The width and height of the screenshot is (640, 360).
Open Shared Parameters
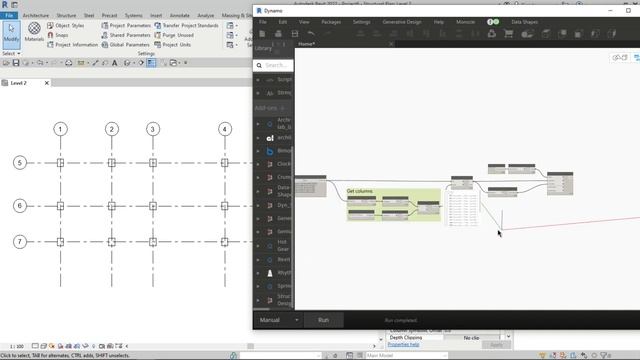tap(126, 35)
